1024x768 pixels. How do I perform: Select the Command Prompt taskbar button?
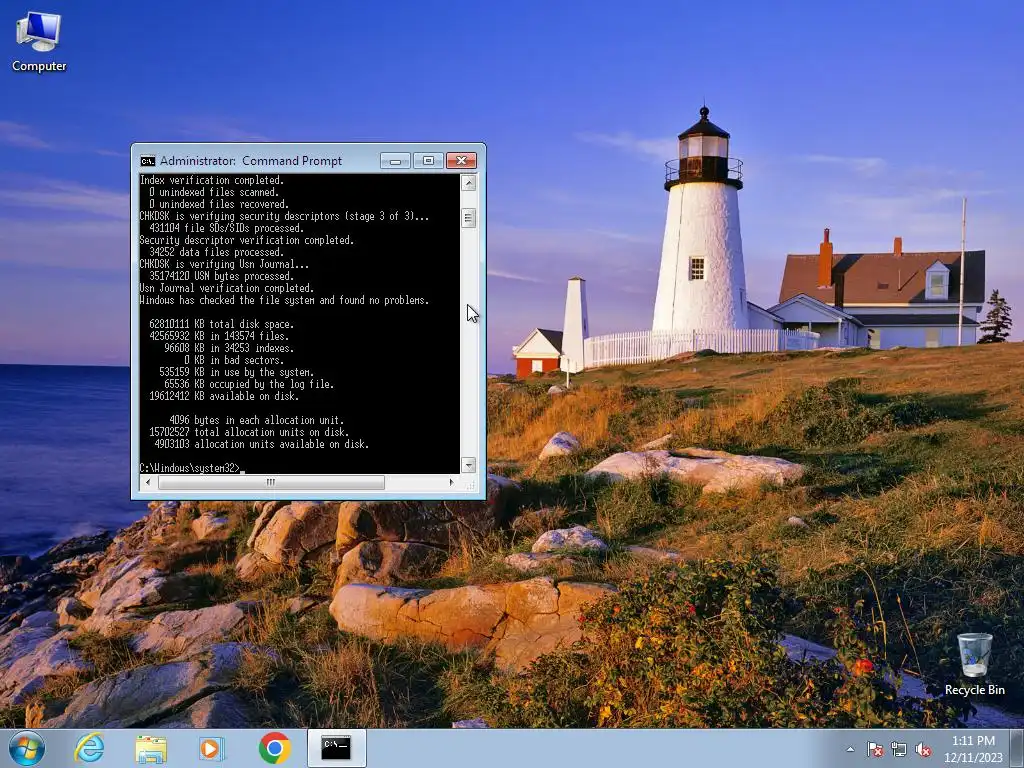tap(336, 748)
